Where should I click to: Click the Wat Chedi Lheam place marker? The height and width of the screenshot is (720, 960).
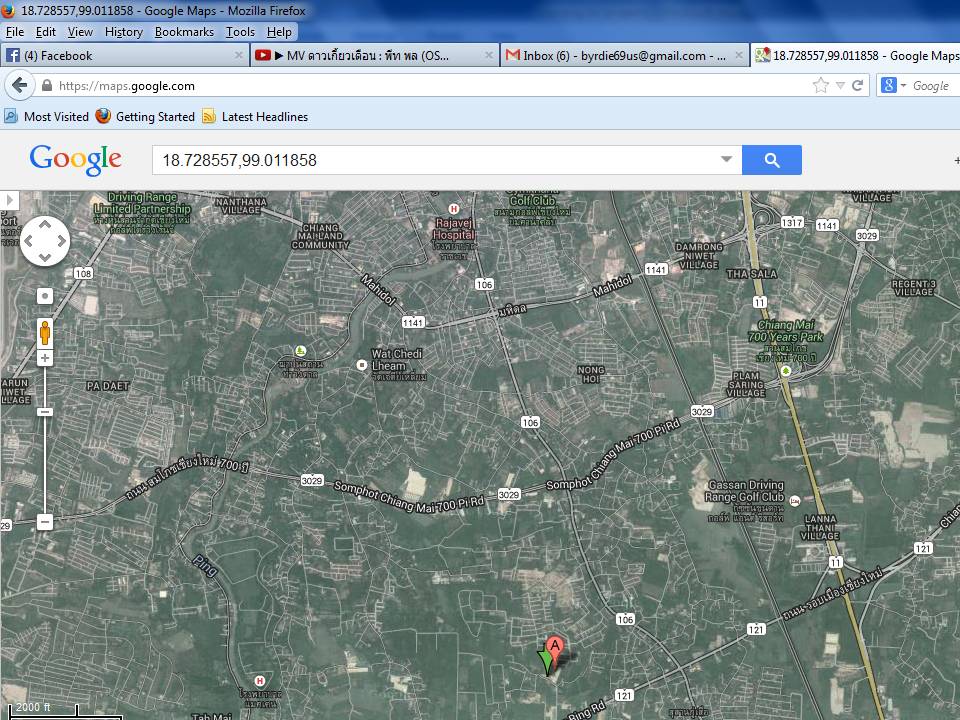(362, 365)
